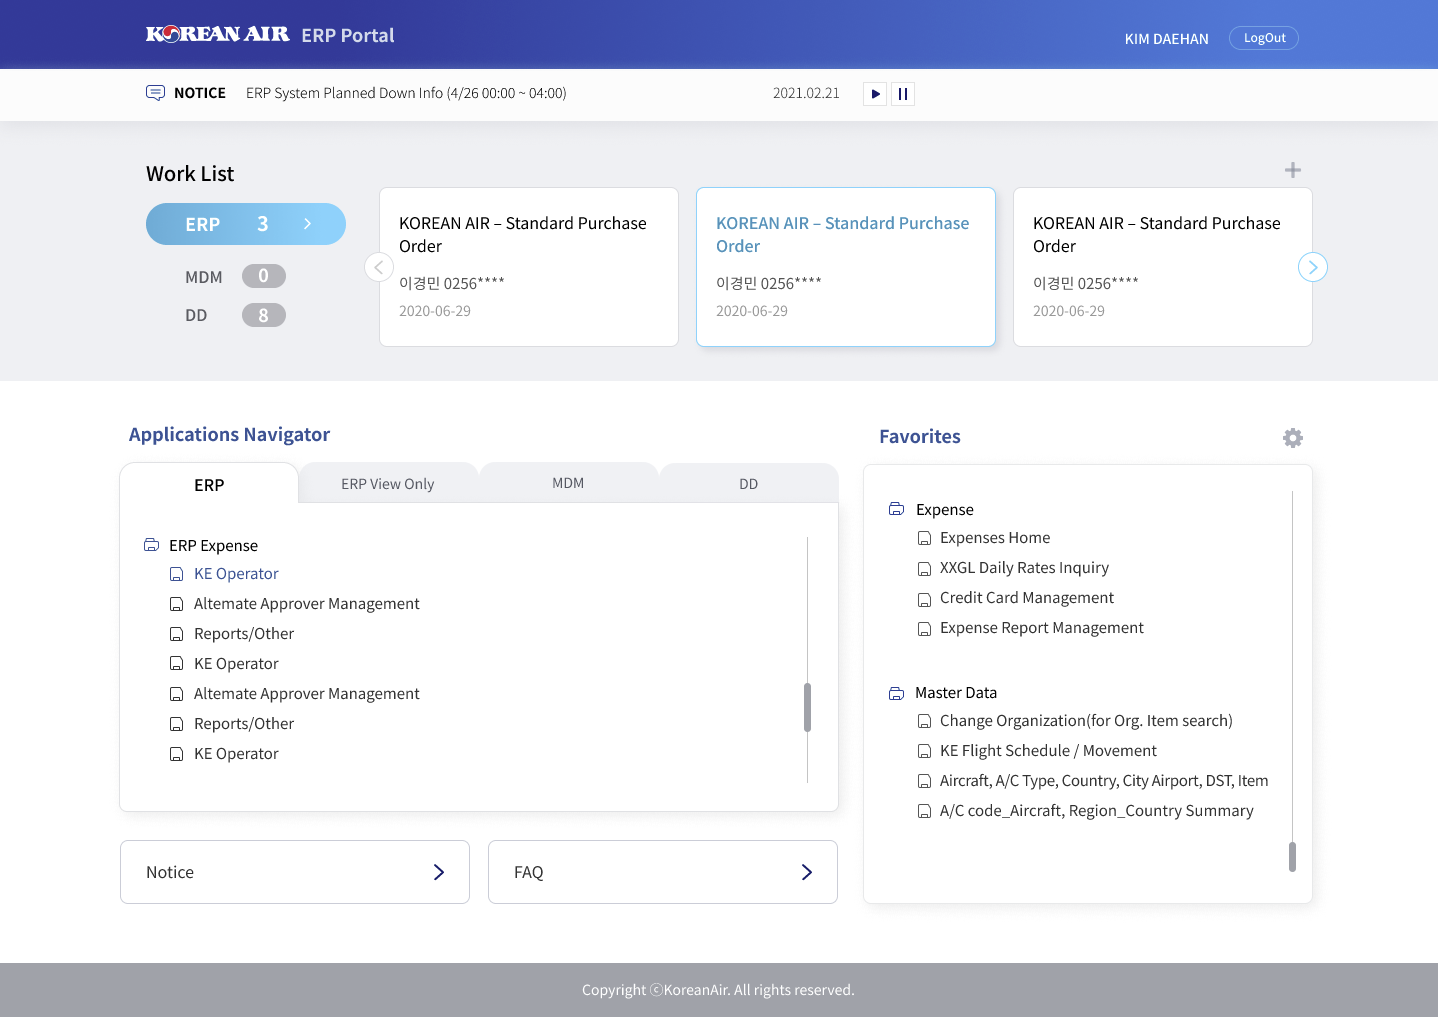Show previous Work List card
This screenshot has width=1438, height=1017.
click(379, 267)
